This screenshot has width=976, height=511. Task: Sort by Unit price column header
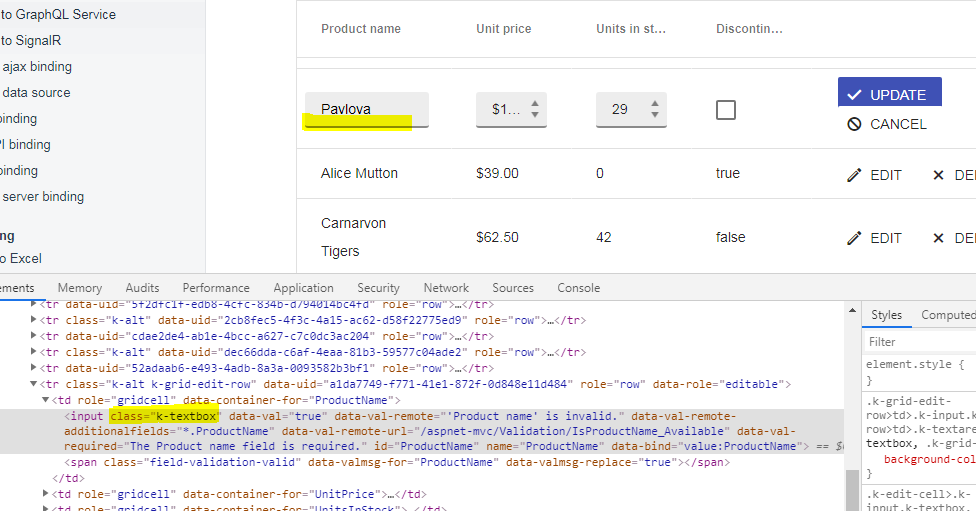coord(504,29)
